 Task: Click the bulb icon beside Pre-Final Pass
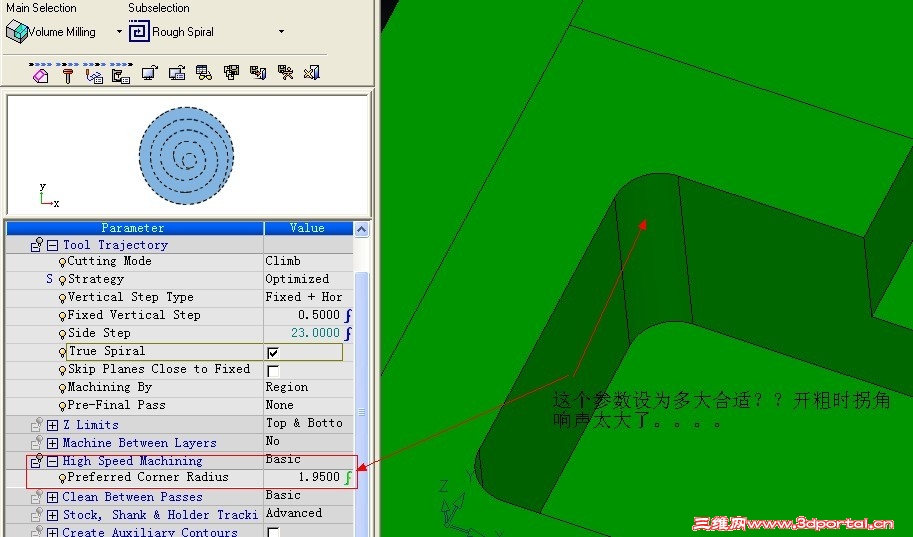point(62,407)
